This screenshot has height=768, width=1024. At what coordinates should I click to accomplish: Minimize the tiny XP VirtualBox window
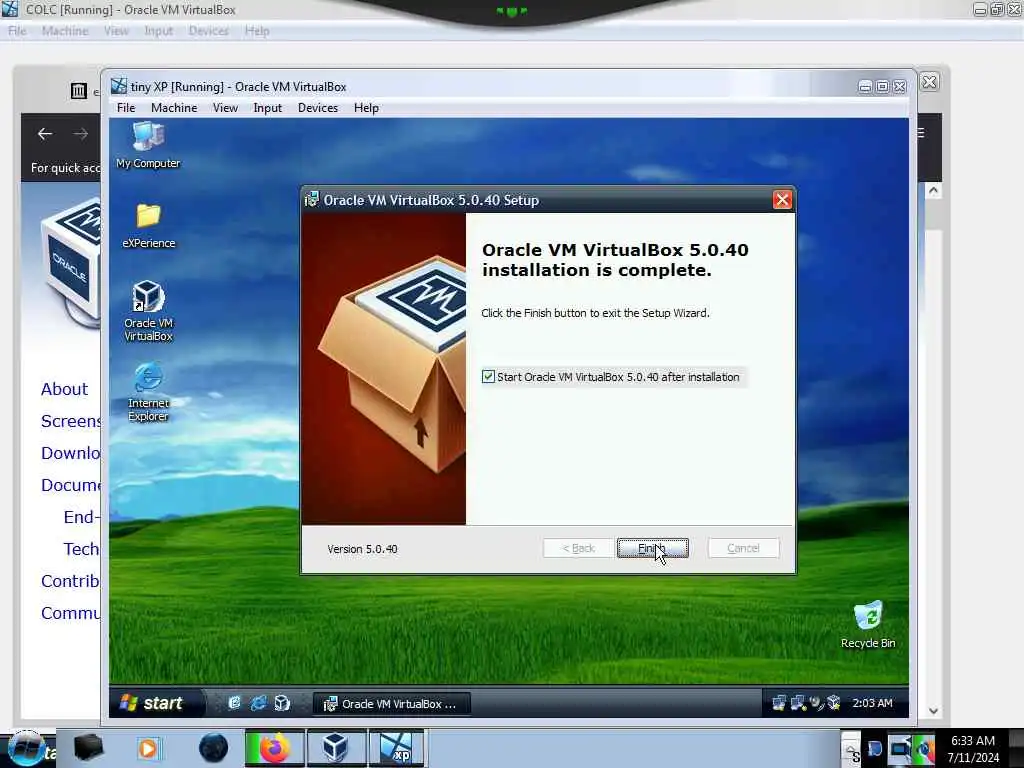865,86
